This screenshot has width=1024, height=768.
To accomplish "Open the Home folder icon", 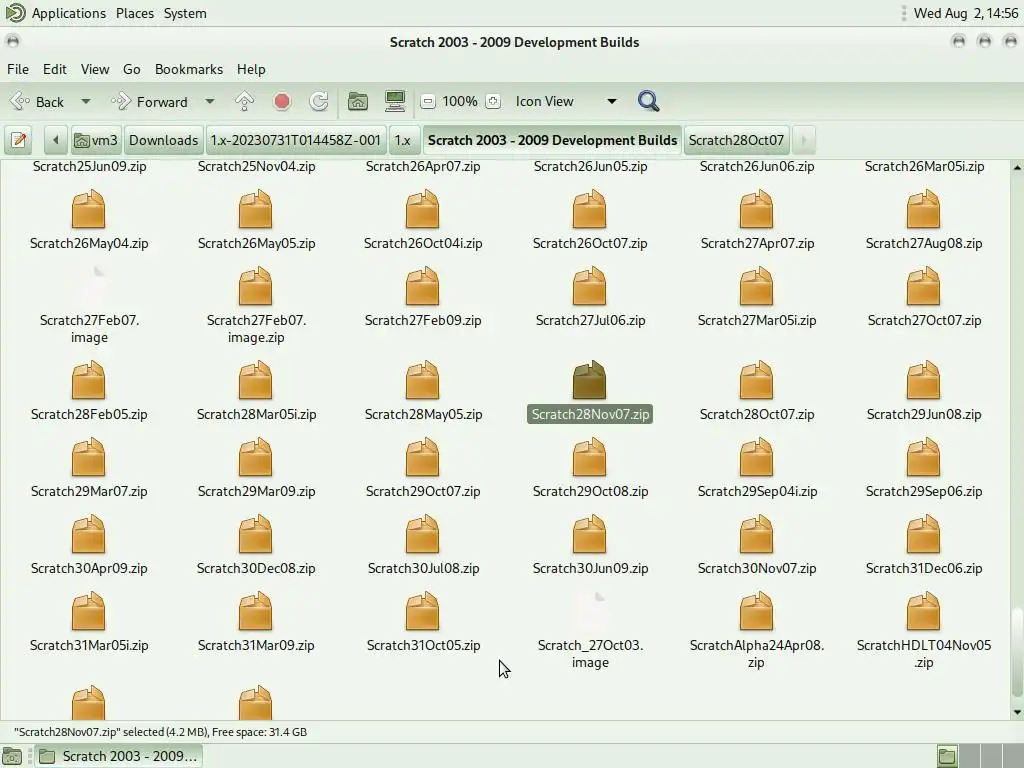I will pos(357,101).
